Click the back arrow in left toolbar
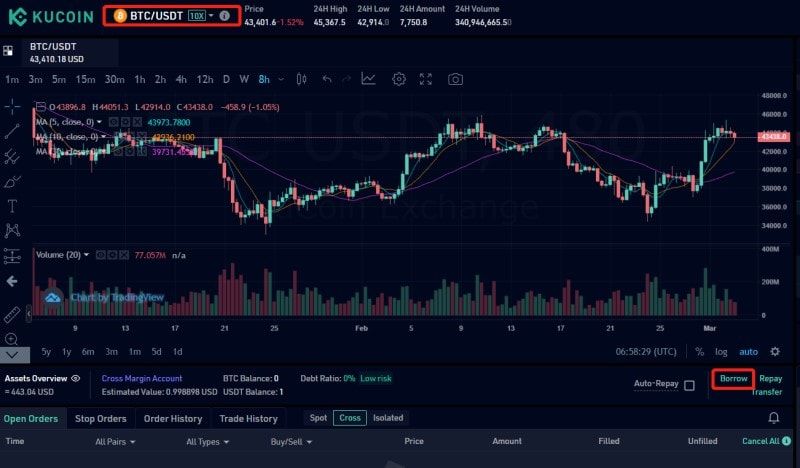The width and height of the screenshot is (800, 468). 12,281
